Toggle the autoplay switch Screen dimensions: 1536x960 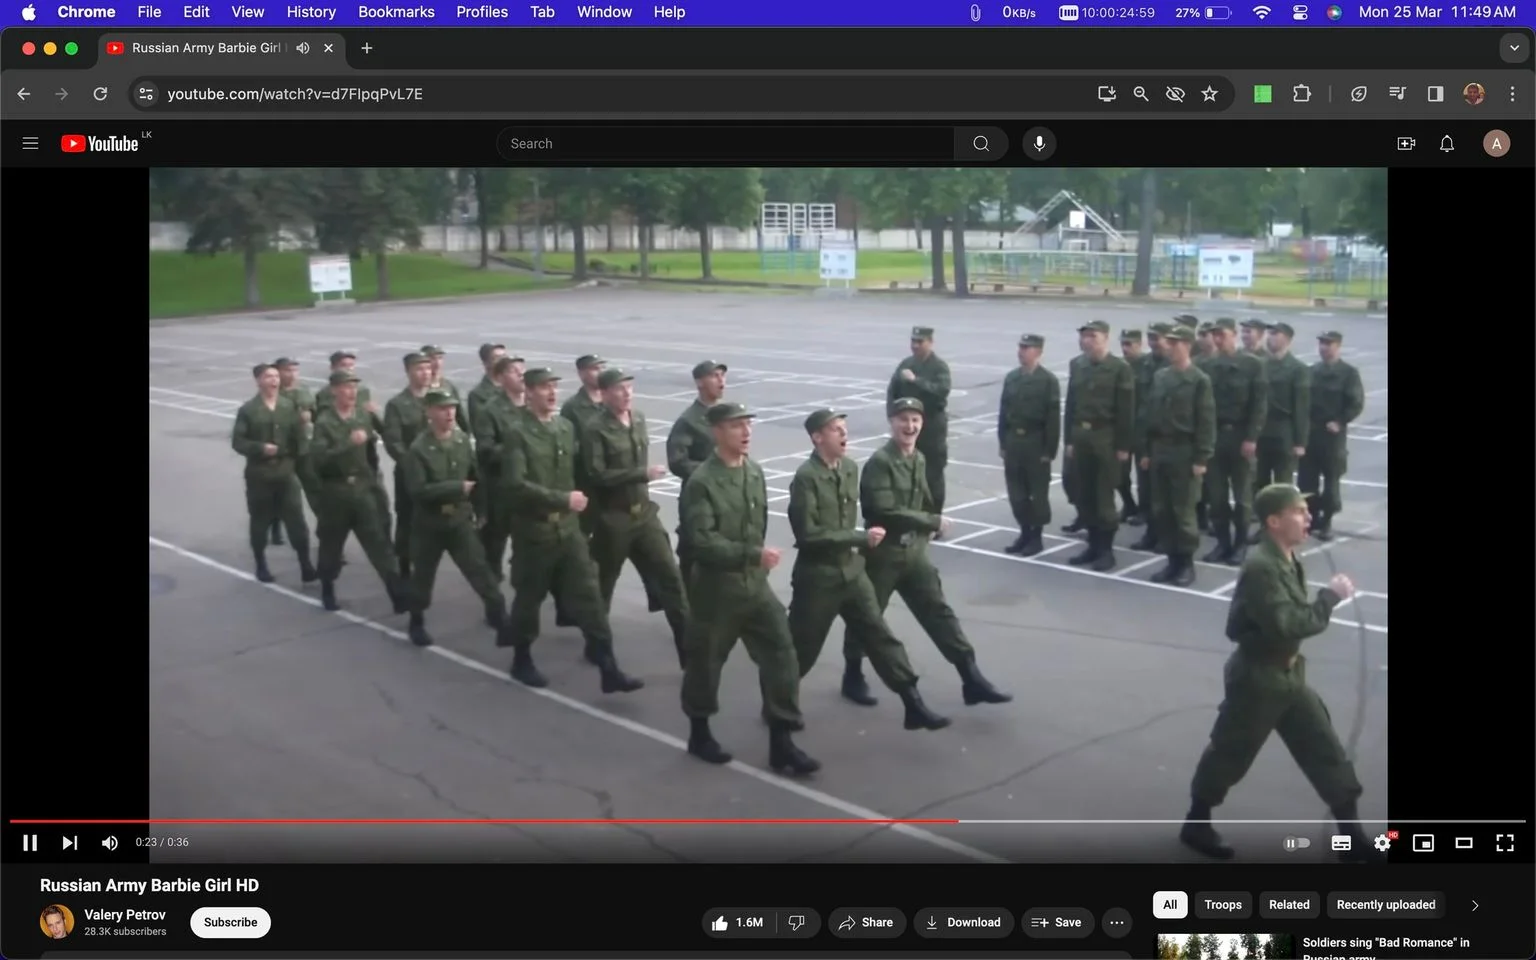click(1296, 843)
